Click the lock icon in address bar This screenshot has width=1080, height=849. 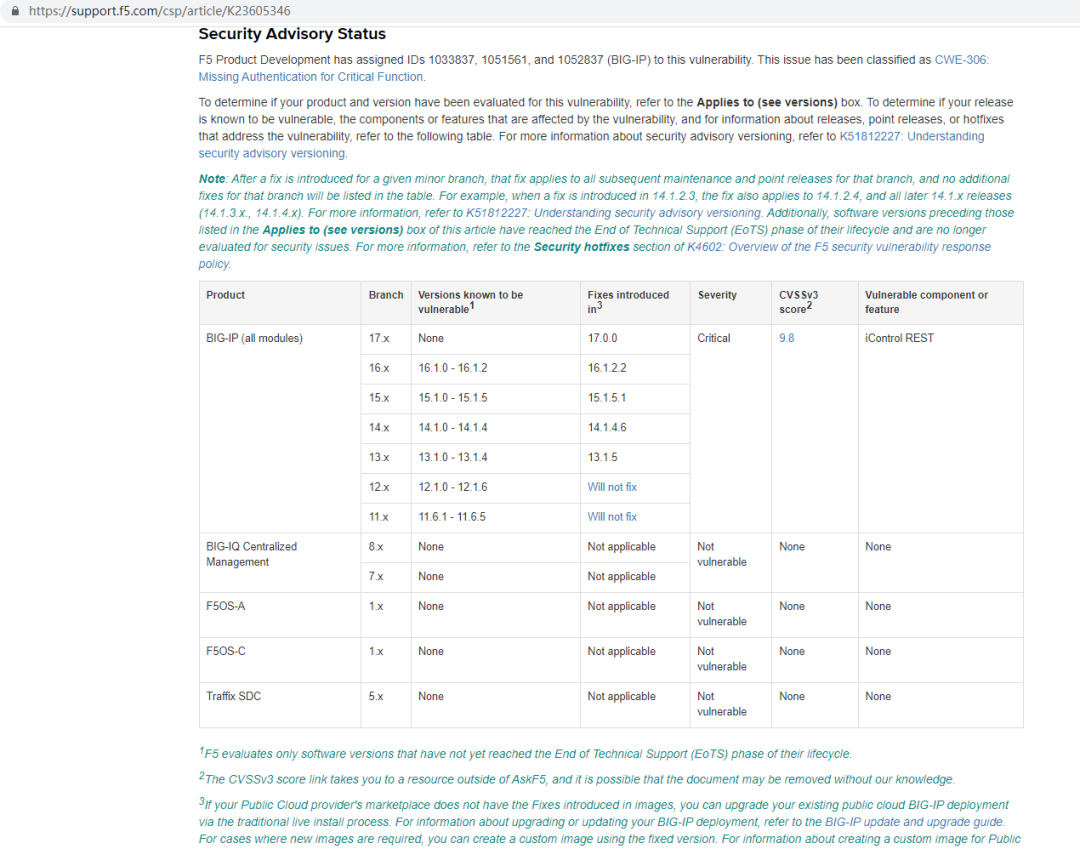(15, 11)
